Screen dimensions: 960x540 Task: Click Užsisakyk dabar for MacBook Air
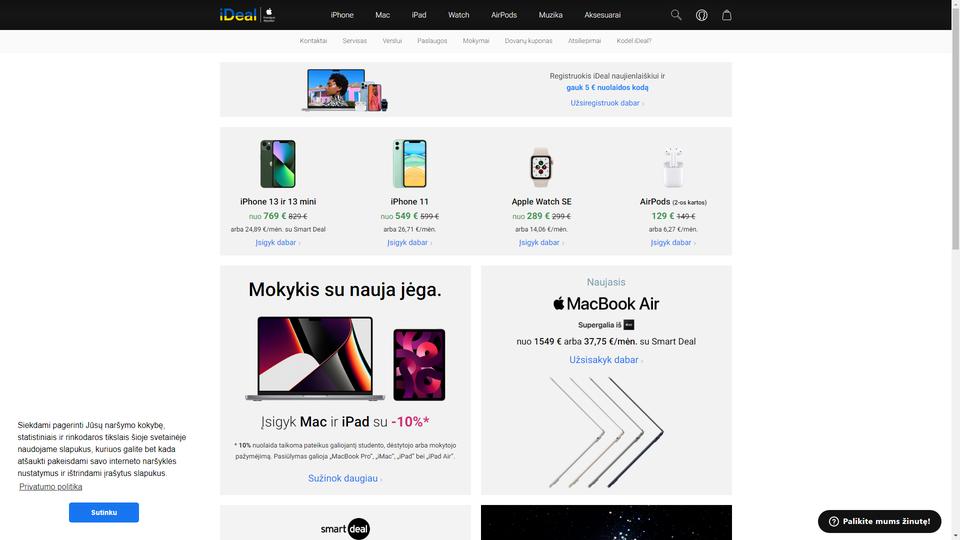tap(606, 360)
